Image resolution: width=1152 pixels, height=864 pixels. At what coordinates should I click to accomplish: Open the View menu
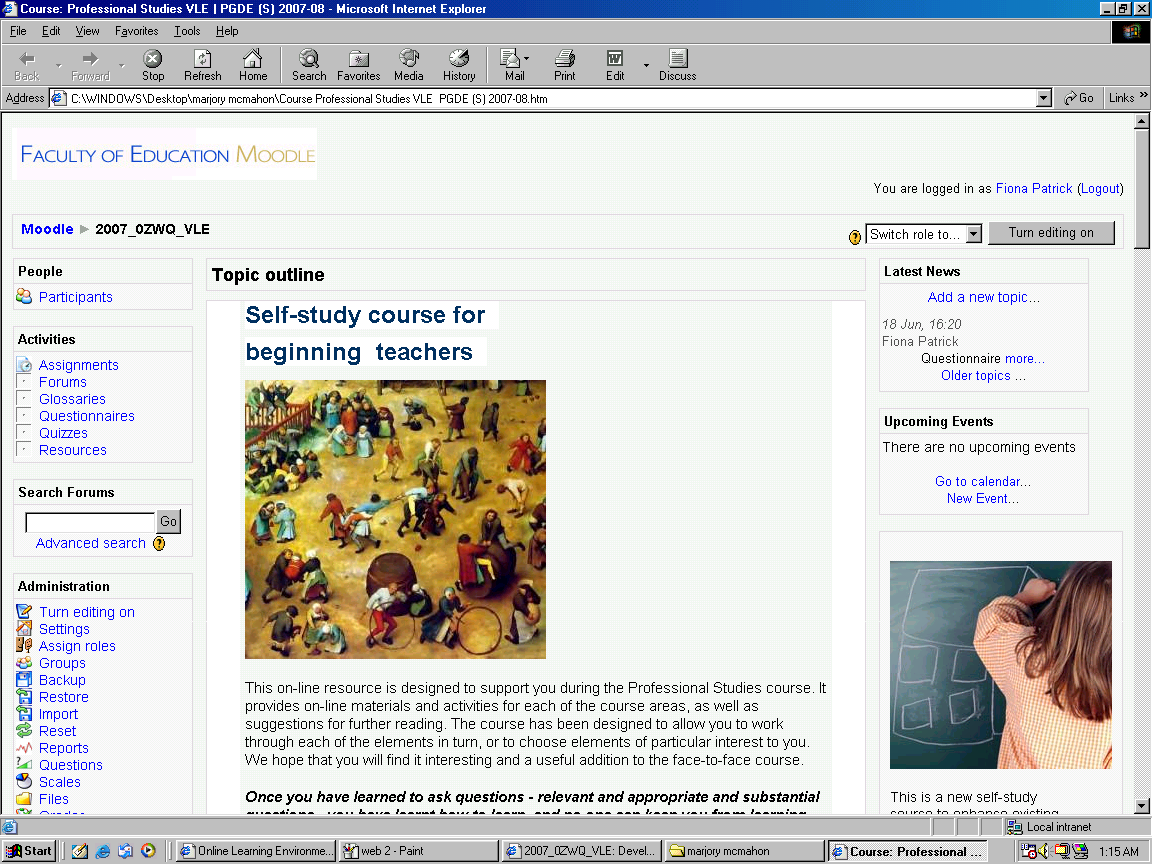(87, 31)
